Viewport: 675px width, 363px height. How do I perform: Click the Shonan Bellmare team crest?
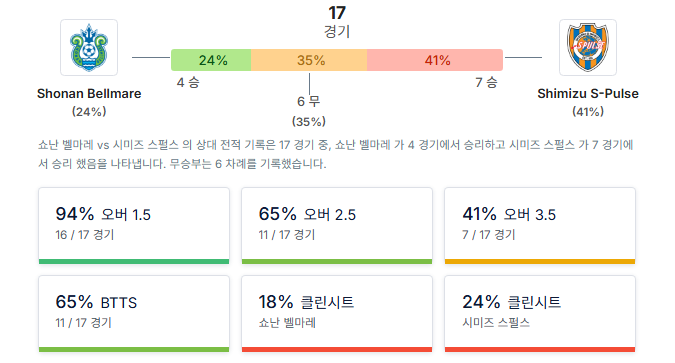89,47
